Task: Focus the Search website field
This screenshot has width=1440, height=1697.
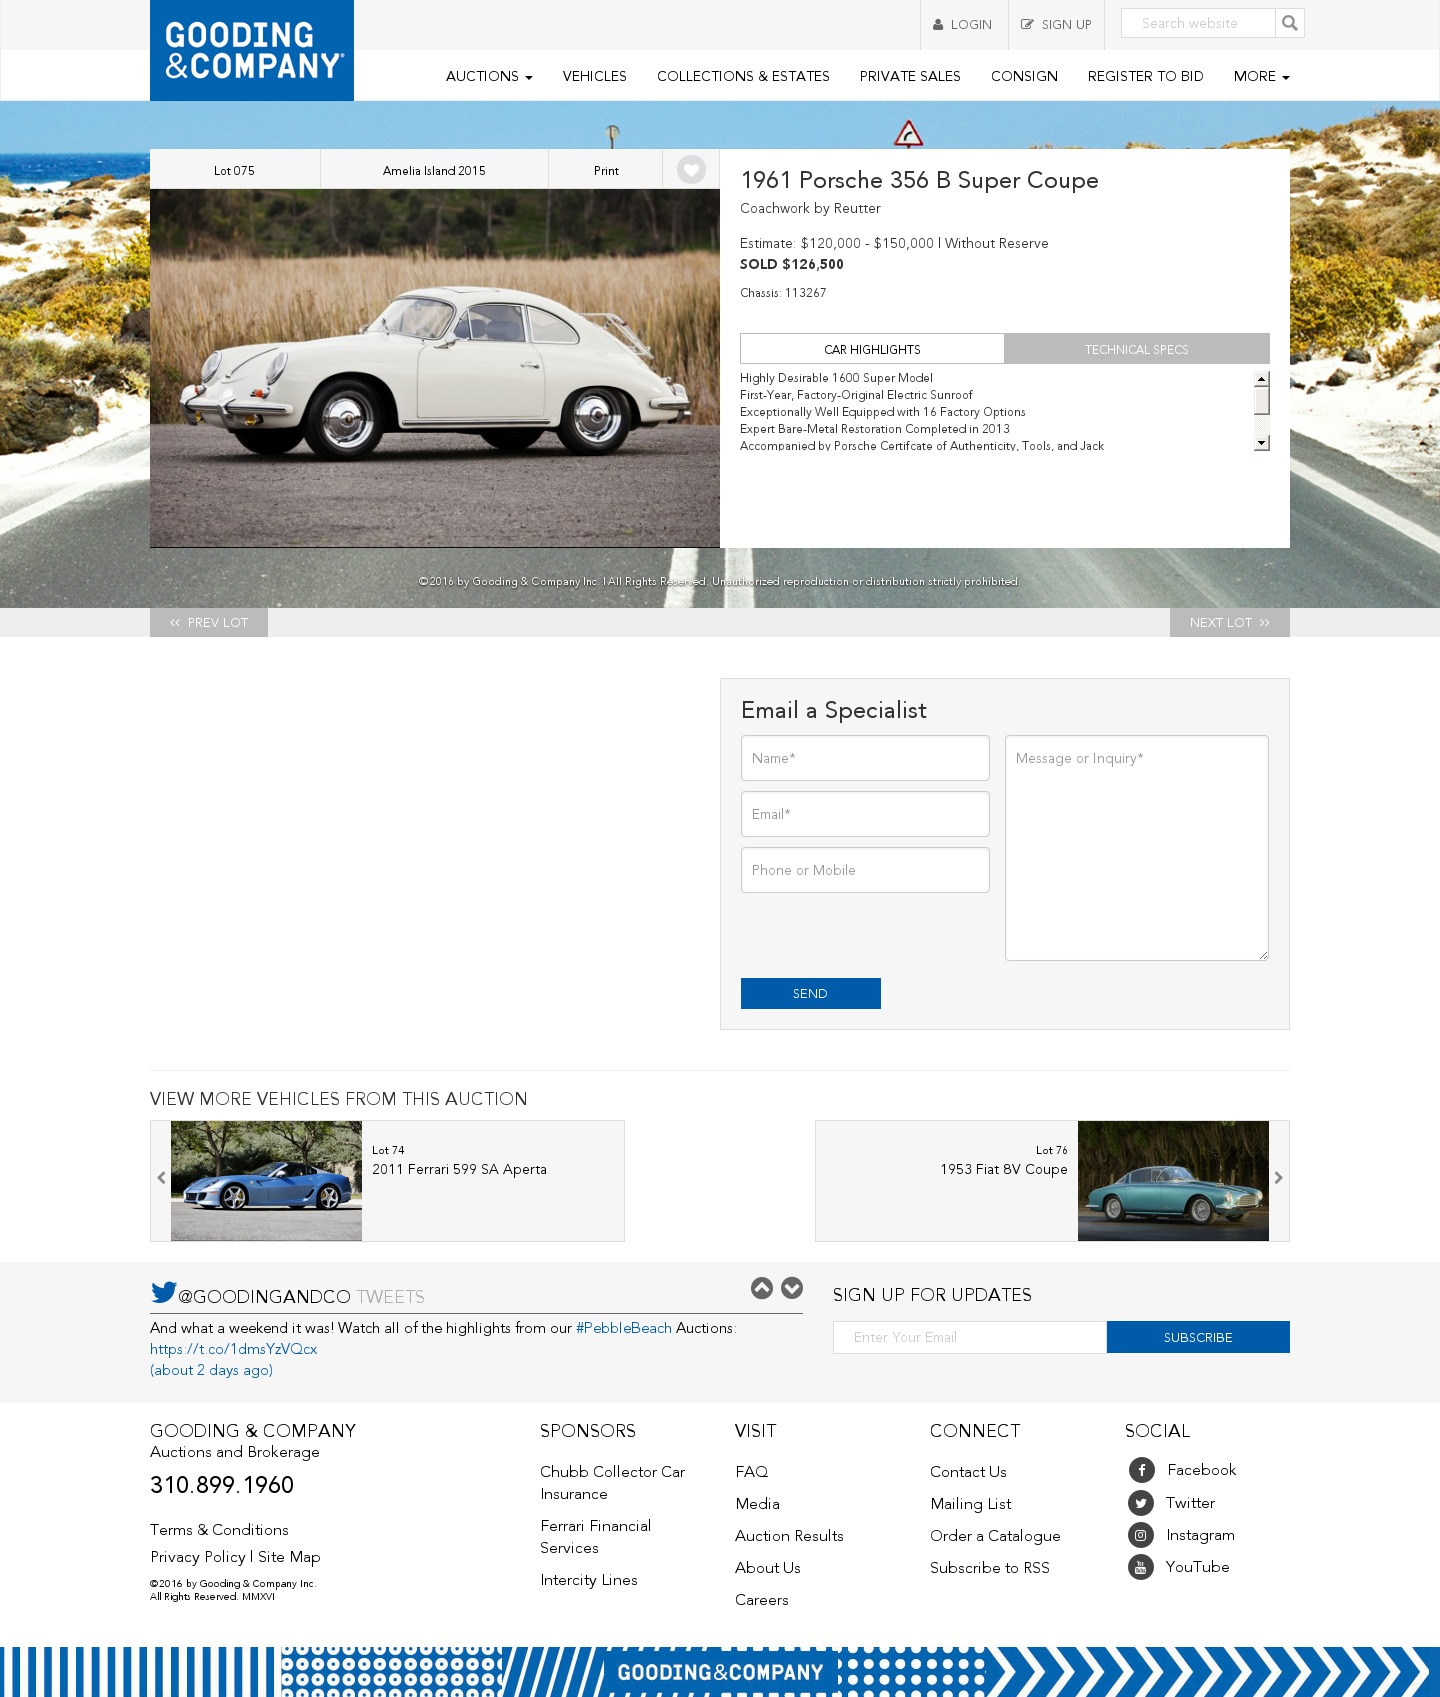Action: tap(1198, 23)
